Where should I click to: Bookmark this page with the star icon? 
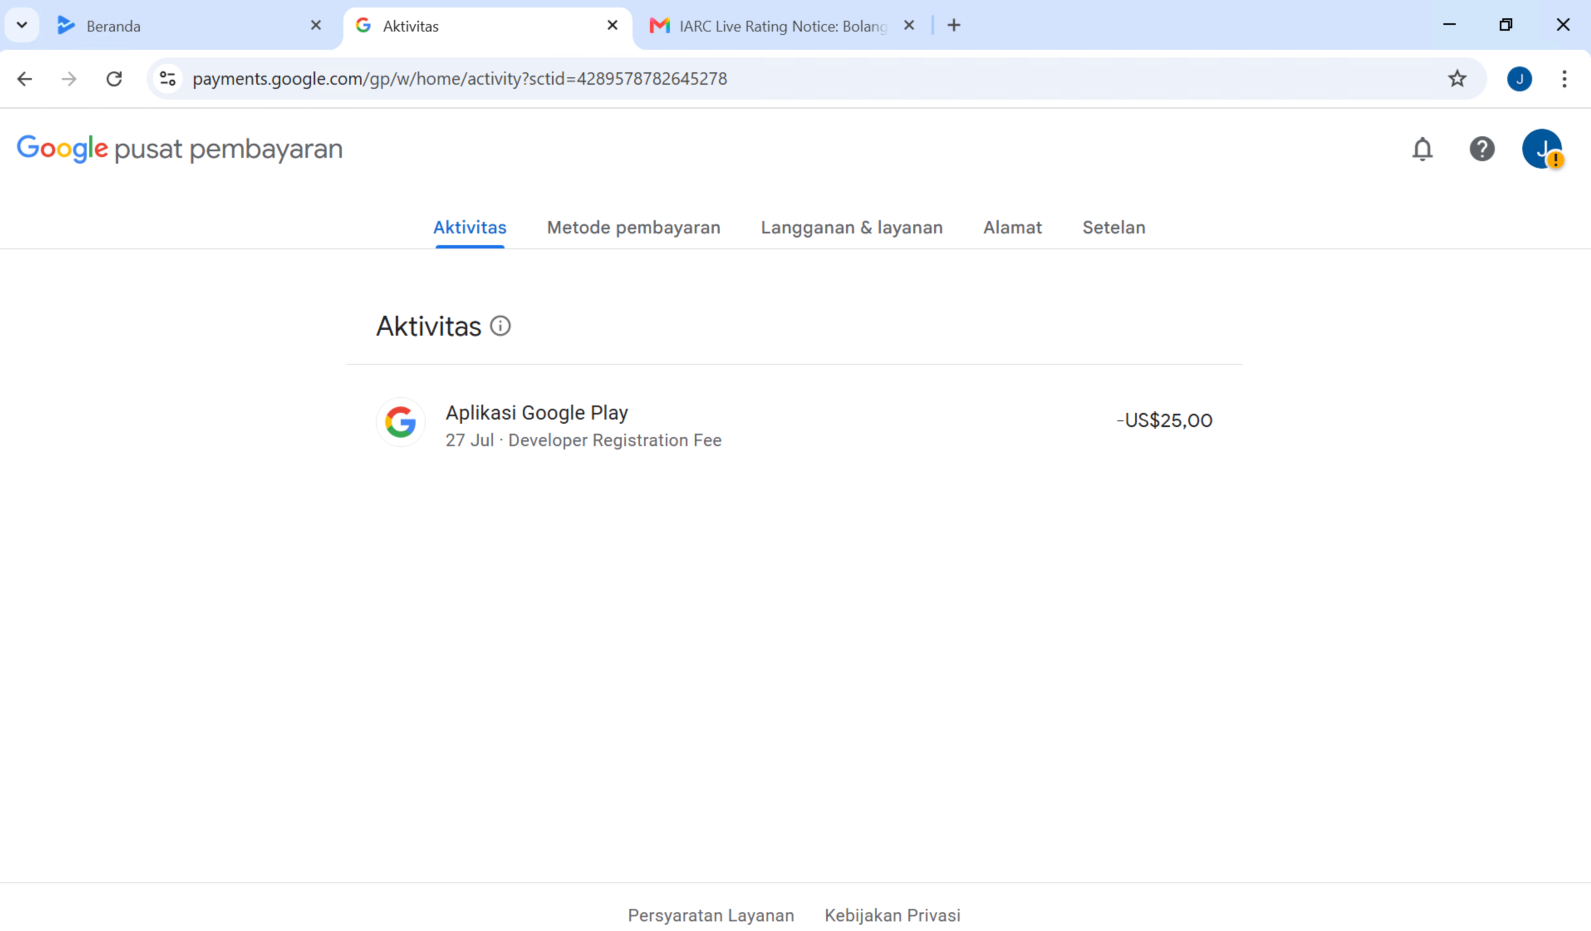click(x=1457, y=79)
